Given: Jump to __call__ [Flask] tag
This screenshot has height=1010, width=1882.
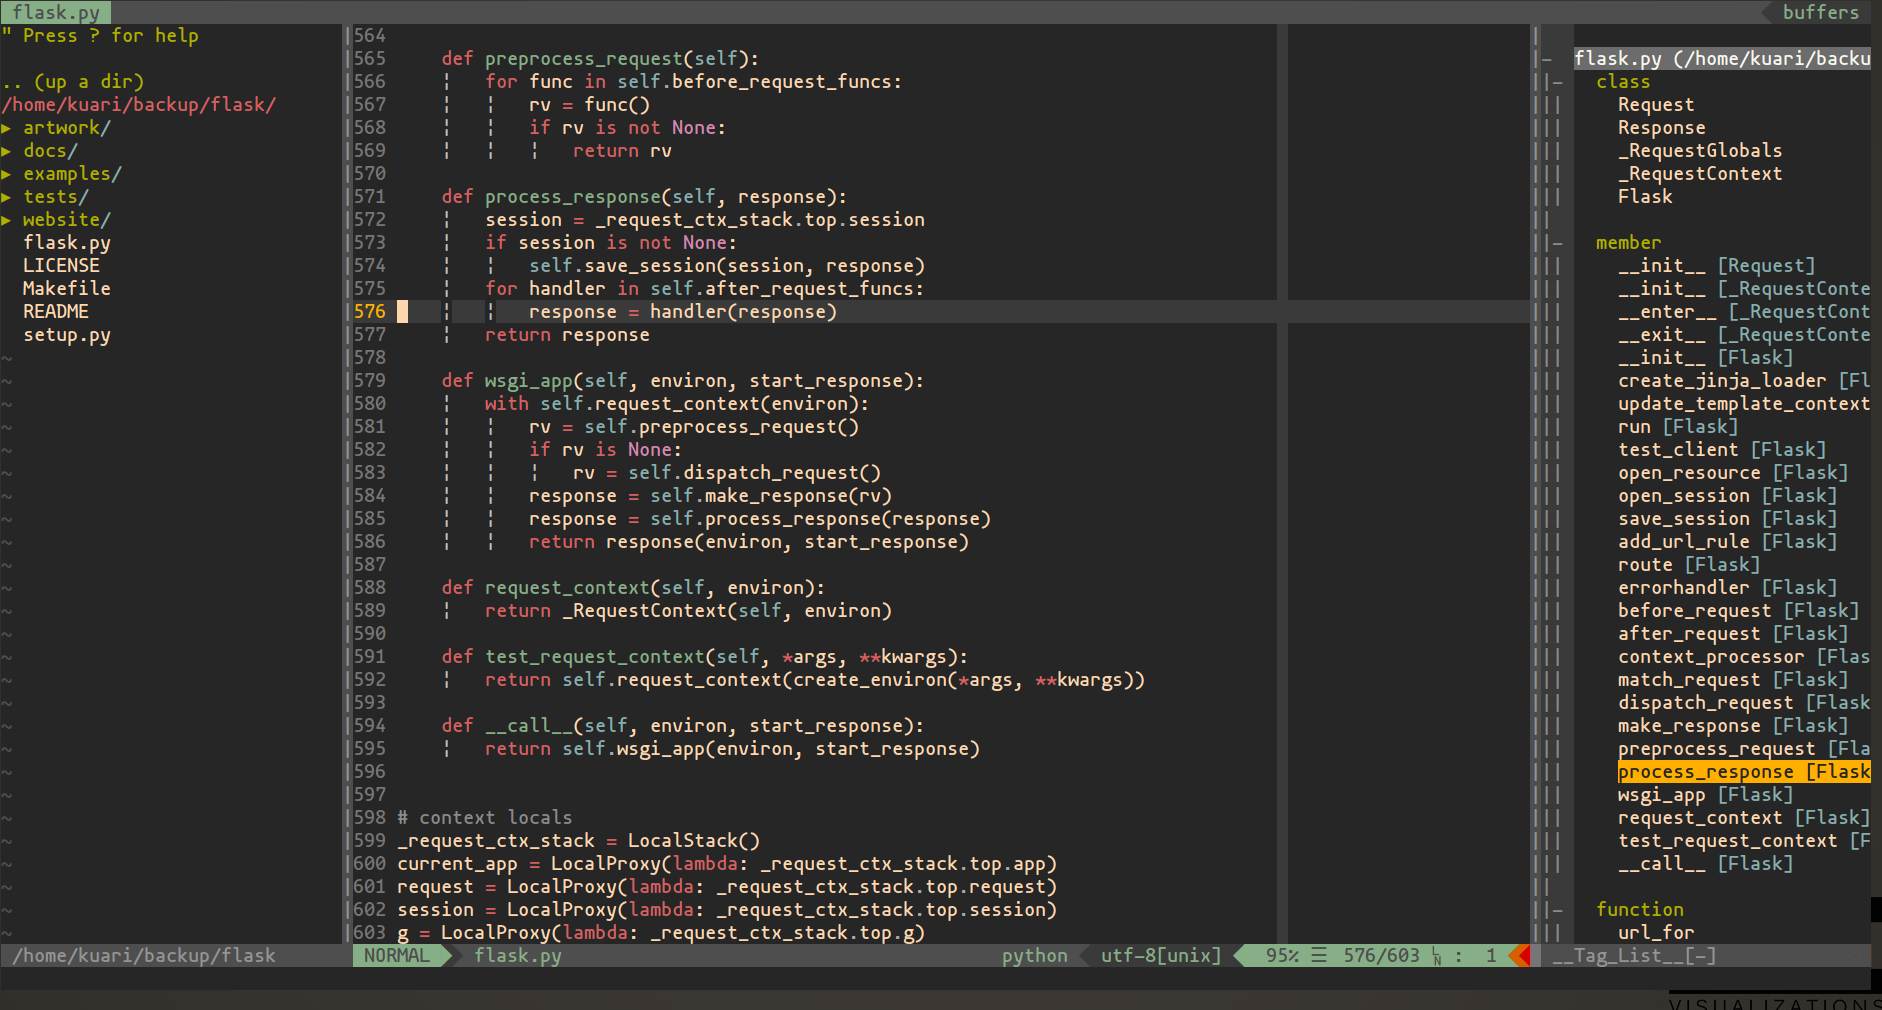Looking at the screenshot, I should [1706, 864].
